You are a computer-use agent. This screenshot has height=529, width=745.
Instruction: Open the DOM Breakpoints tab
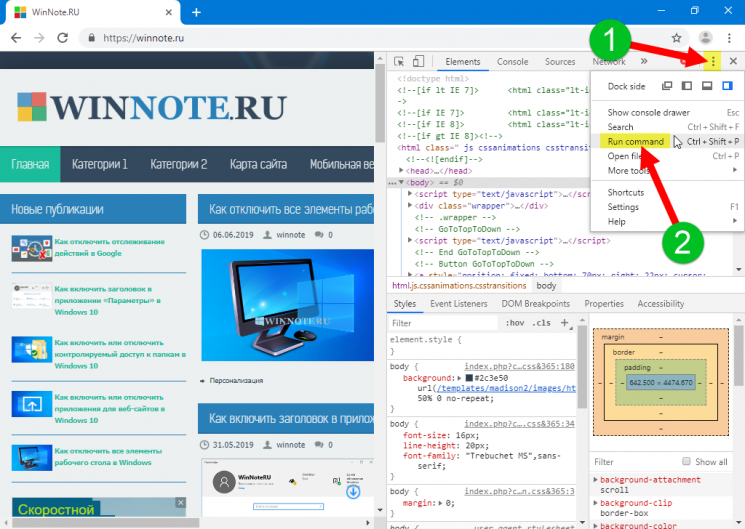click(535, 304)
